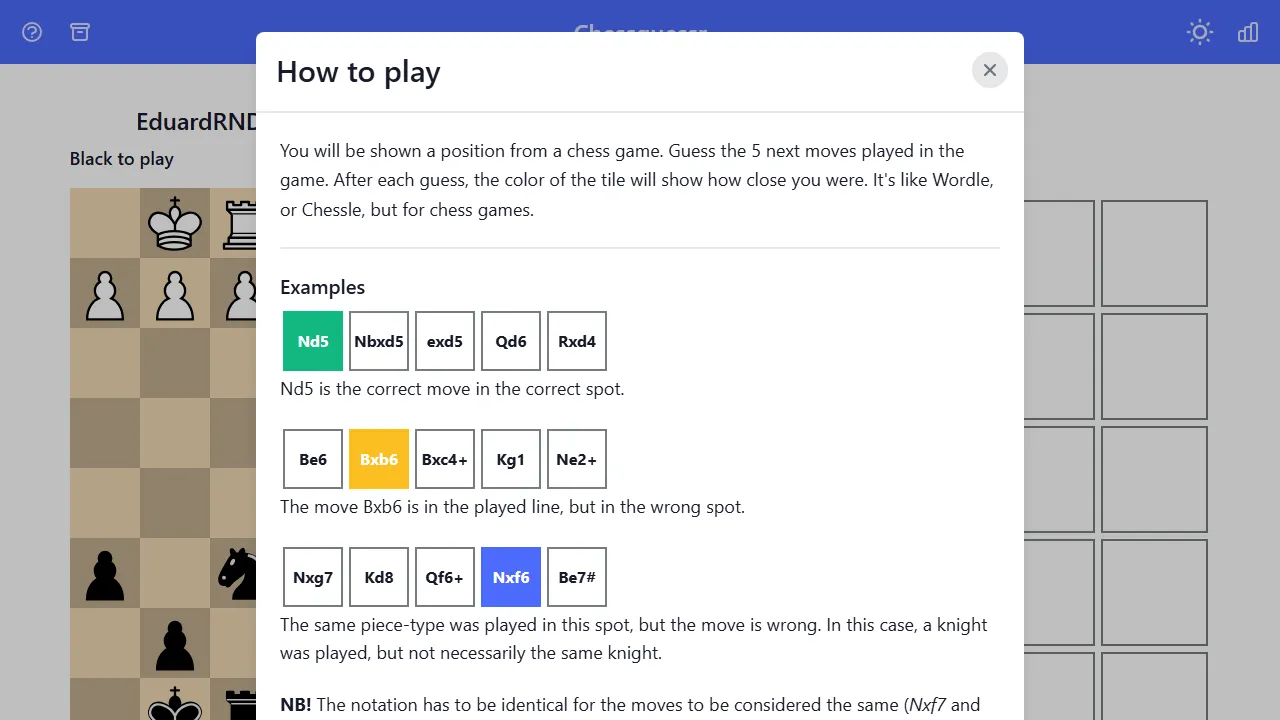Click the green Nd5 example tile
The height and width of the screenshot is (720, 1280).
point(312,341)
